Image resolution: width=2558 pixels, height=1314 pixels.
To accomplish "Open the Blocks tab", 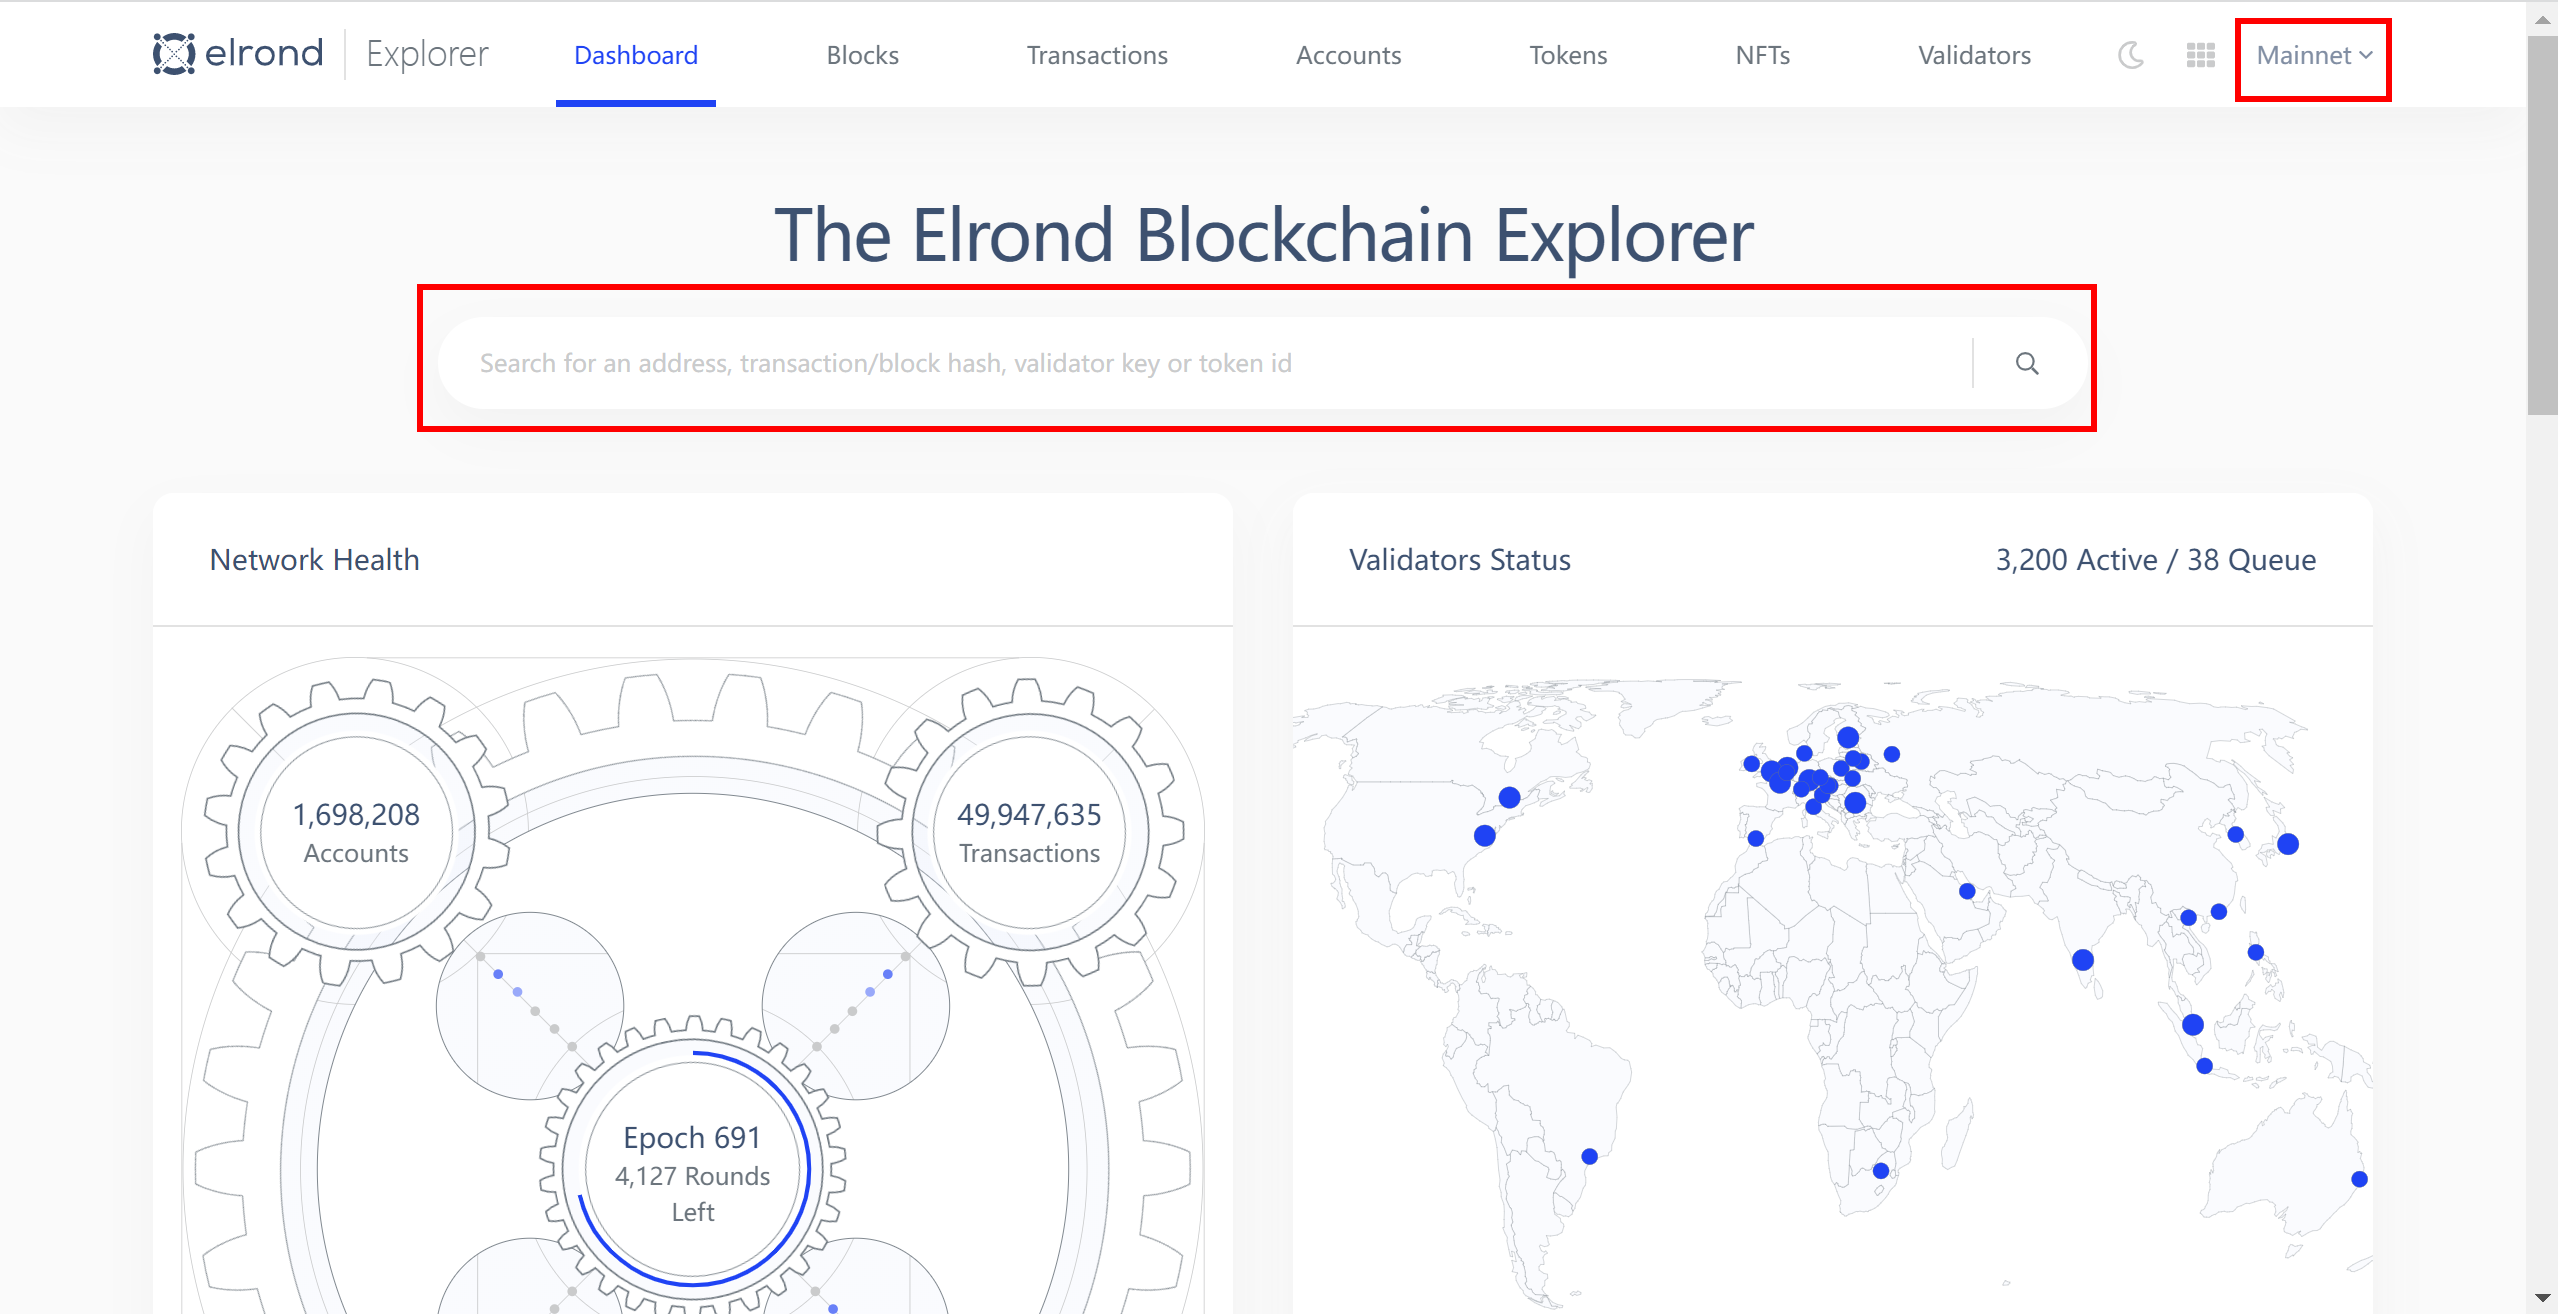I will (862, 56).
